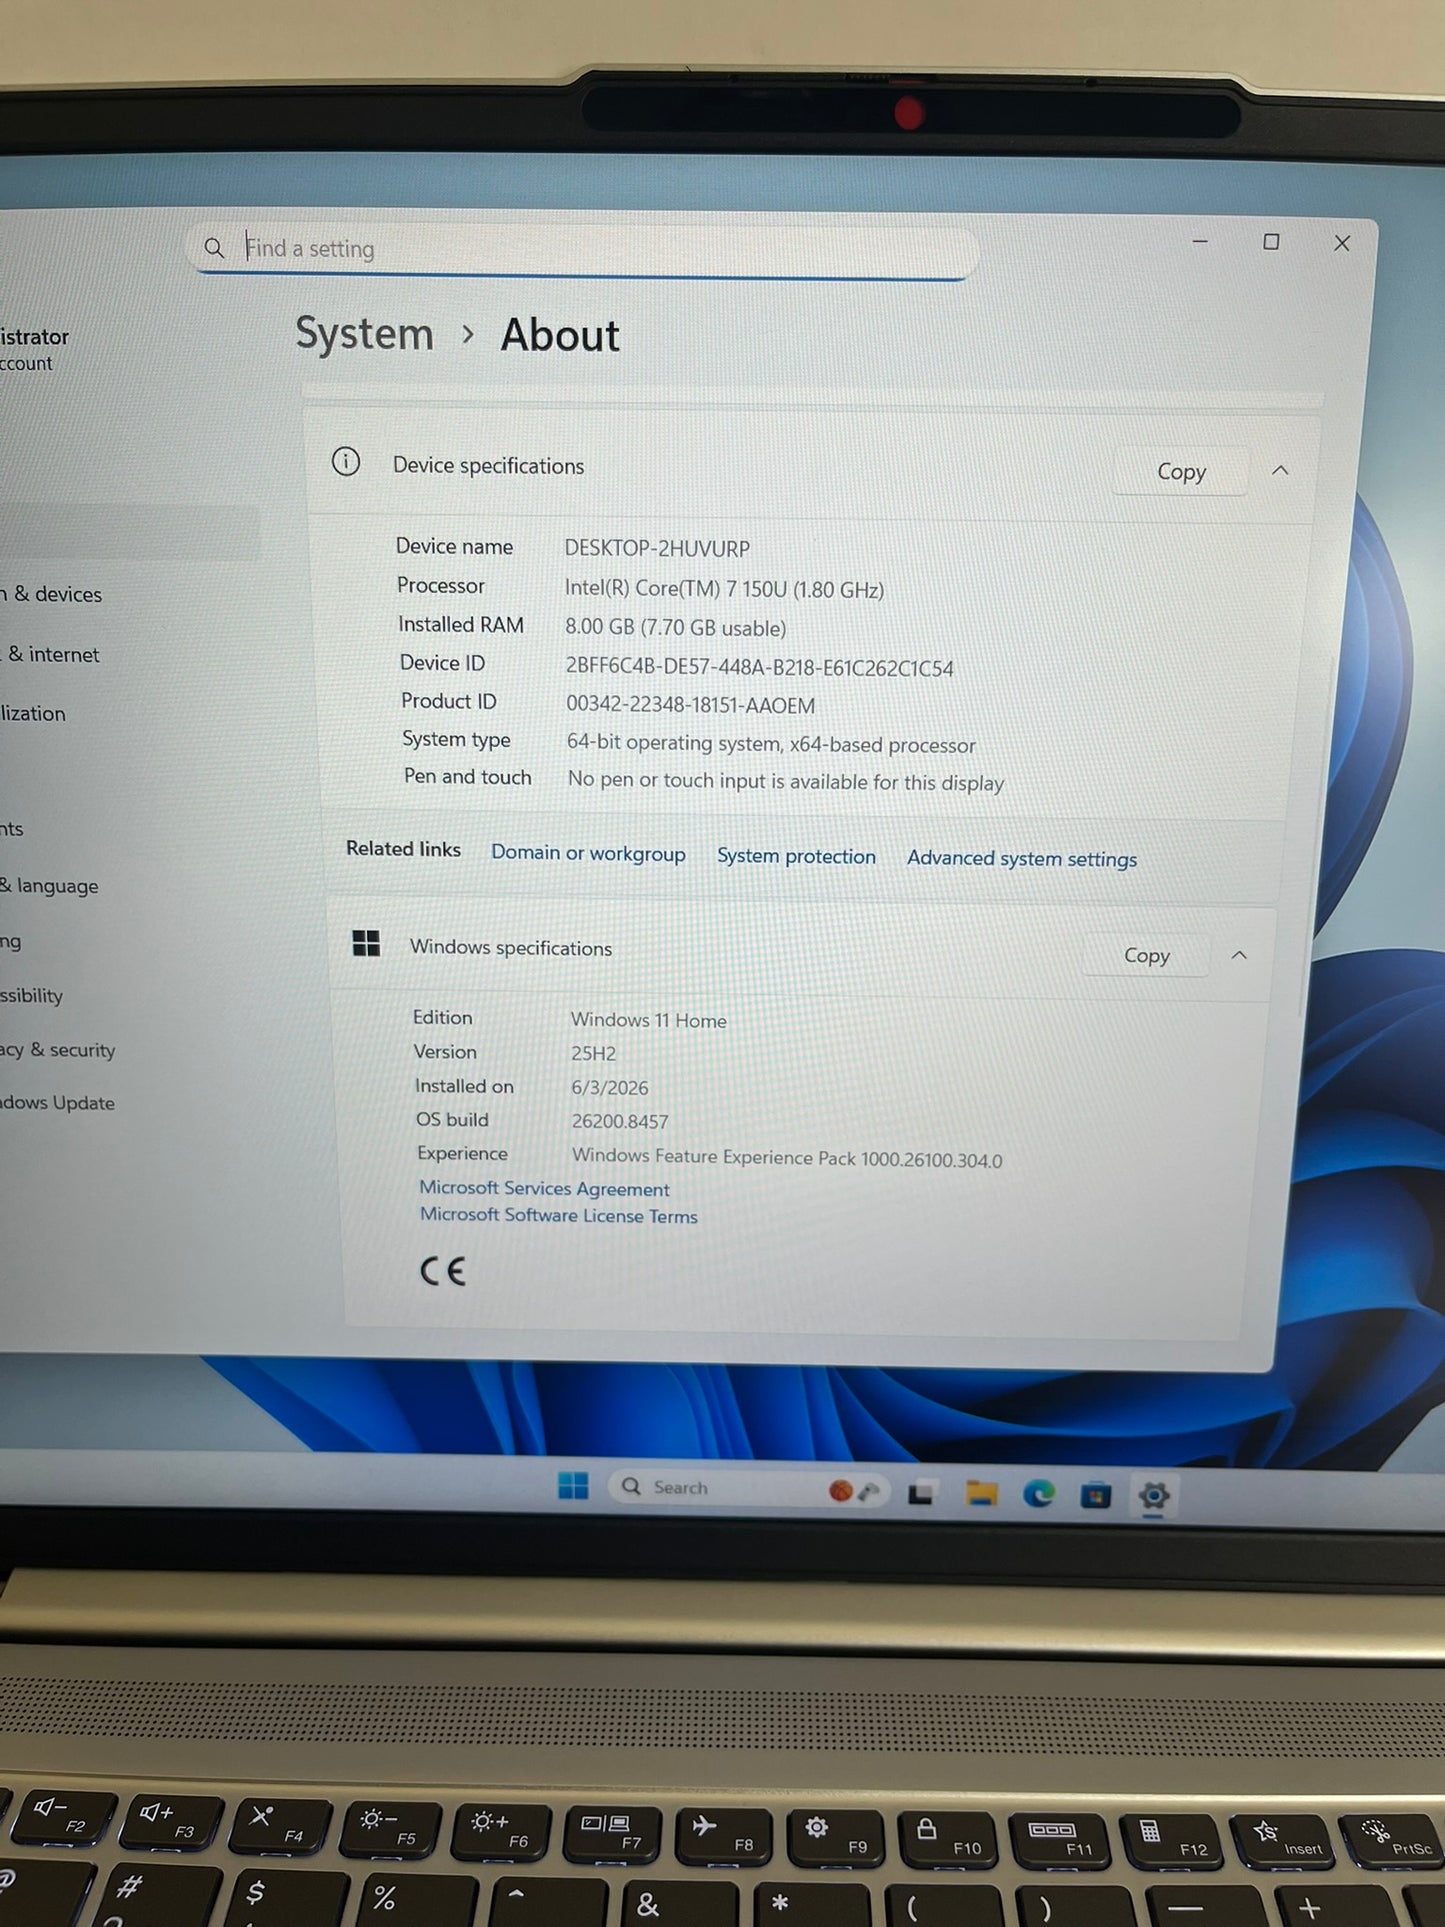This screenshot has width=1445, height=1927.
Task: Minimize the Settings window
Action: tap(1200, 241)
